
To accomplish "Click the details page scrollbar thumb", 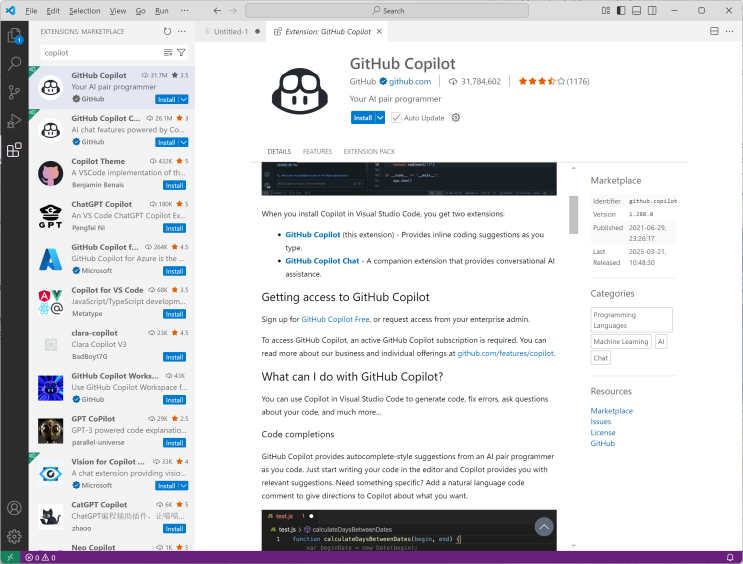I will (x=573, y=215).
